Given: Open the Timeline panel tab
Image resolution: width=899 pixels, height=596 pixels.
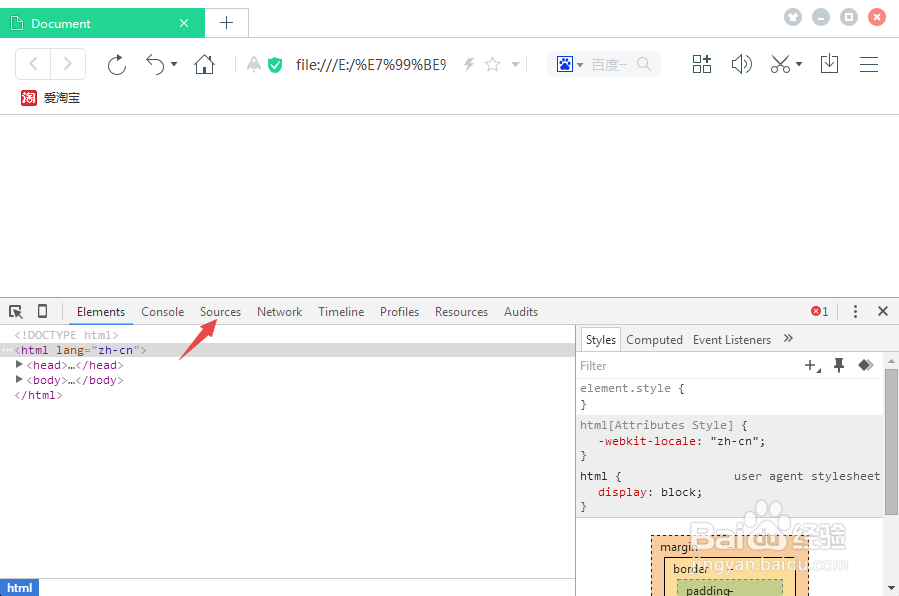Looking at the screenshot, I should (x=341, y=312).
